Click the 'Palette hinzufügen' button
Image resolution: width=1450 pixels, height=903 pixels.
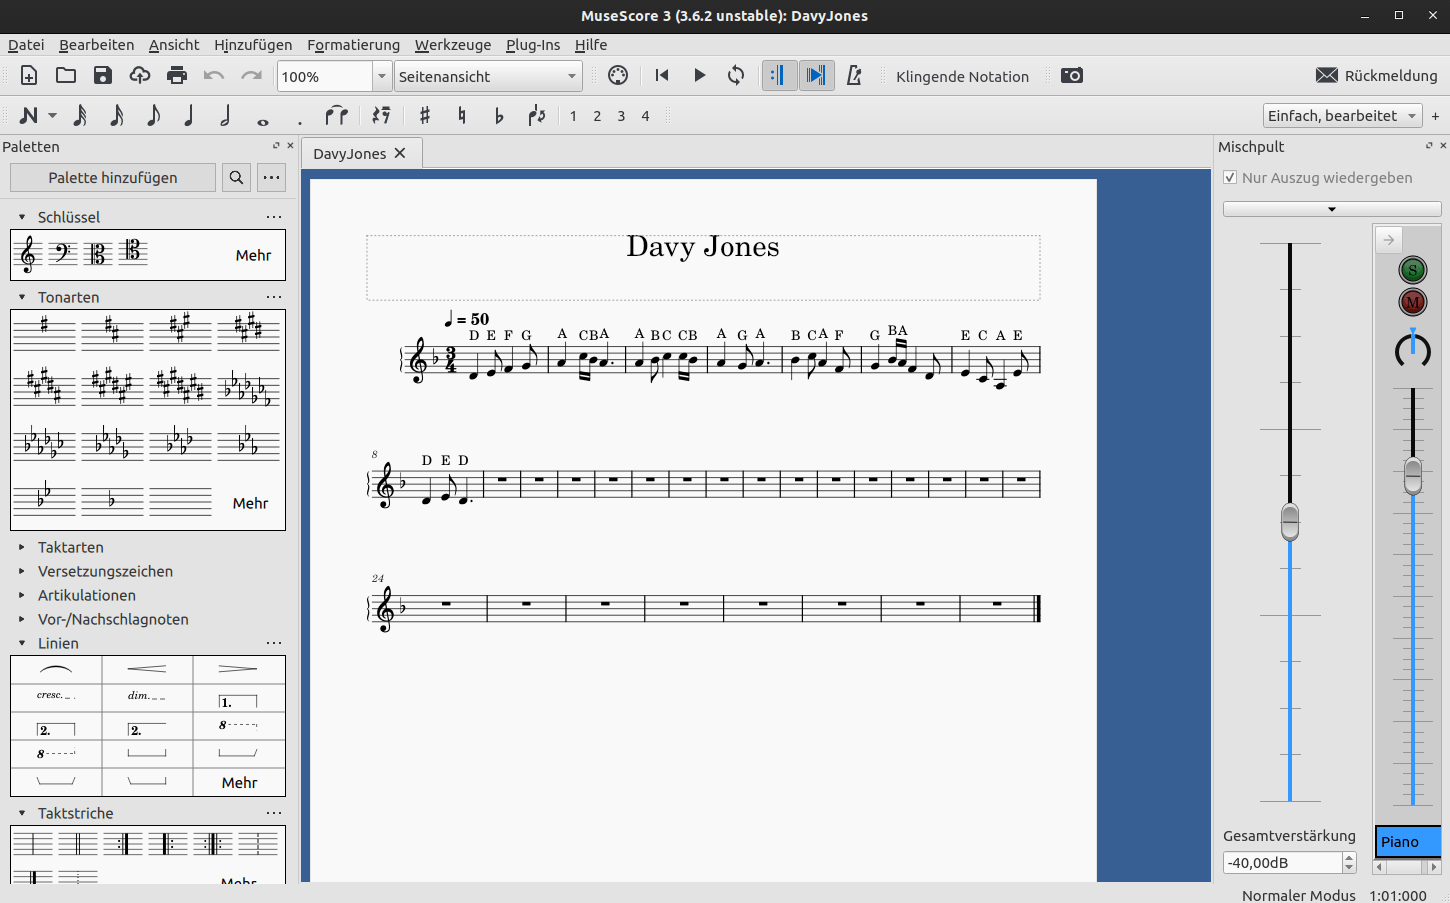tap(113, 178)
